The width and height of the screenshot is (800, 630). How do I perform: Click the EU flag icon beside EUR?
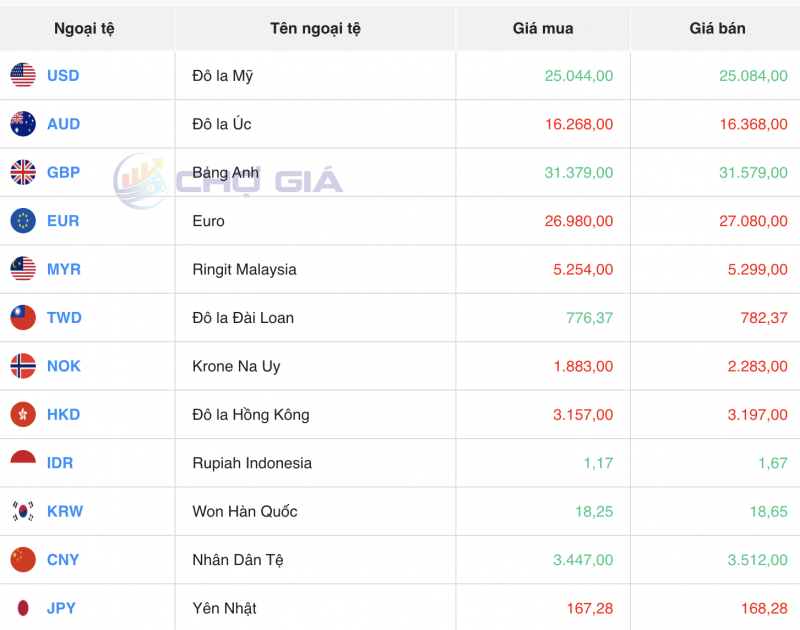pos(22,221)
